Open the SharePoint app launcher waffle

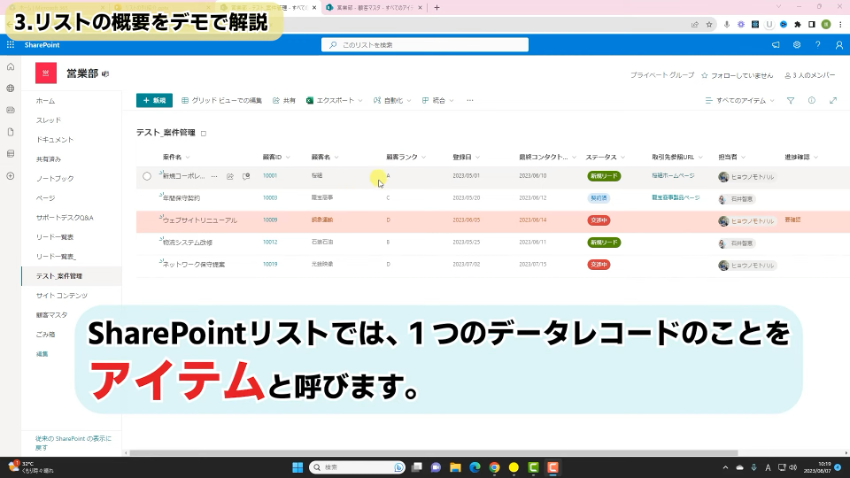[10, 45]
